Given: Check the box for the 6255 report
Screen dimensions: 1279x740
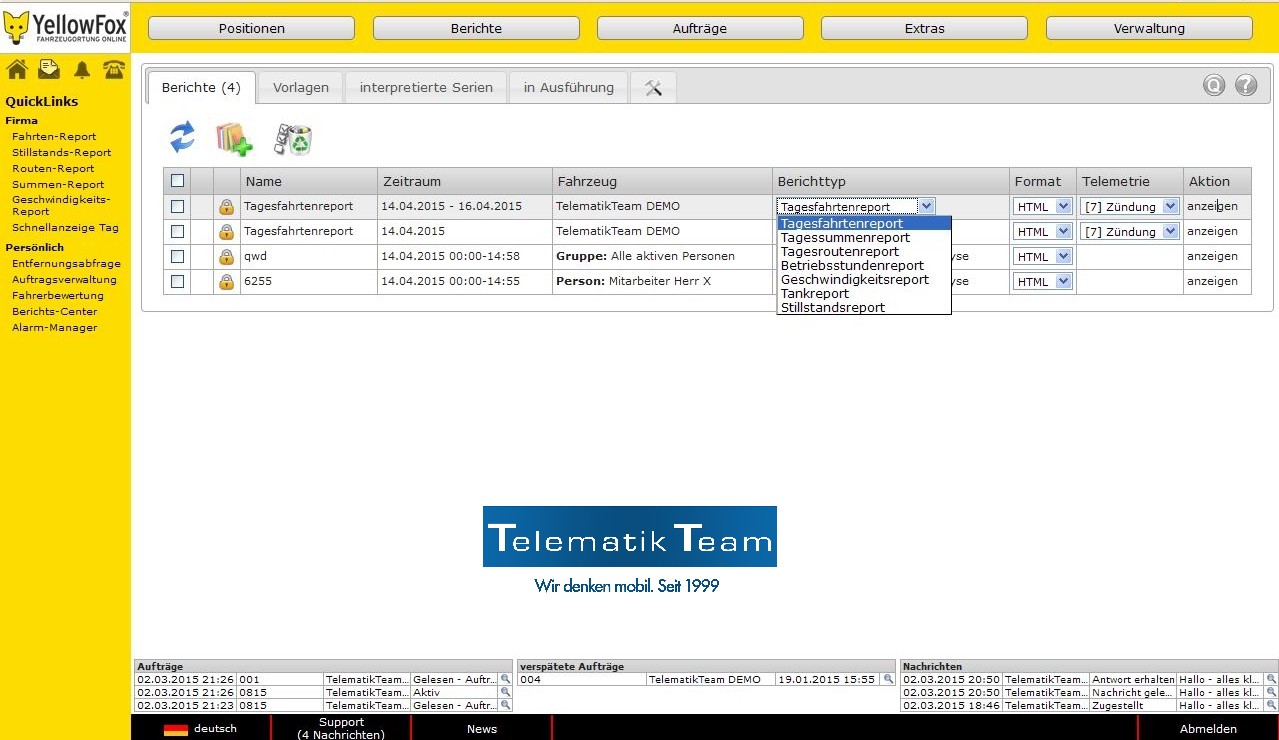Looking at the screenshot, I should point(177,282).
